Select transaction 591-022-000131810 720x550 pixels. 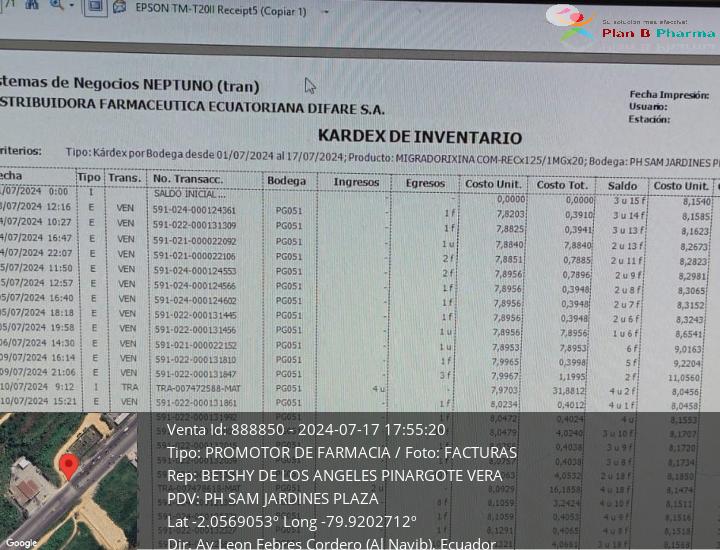coord(196,359)
